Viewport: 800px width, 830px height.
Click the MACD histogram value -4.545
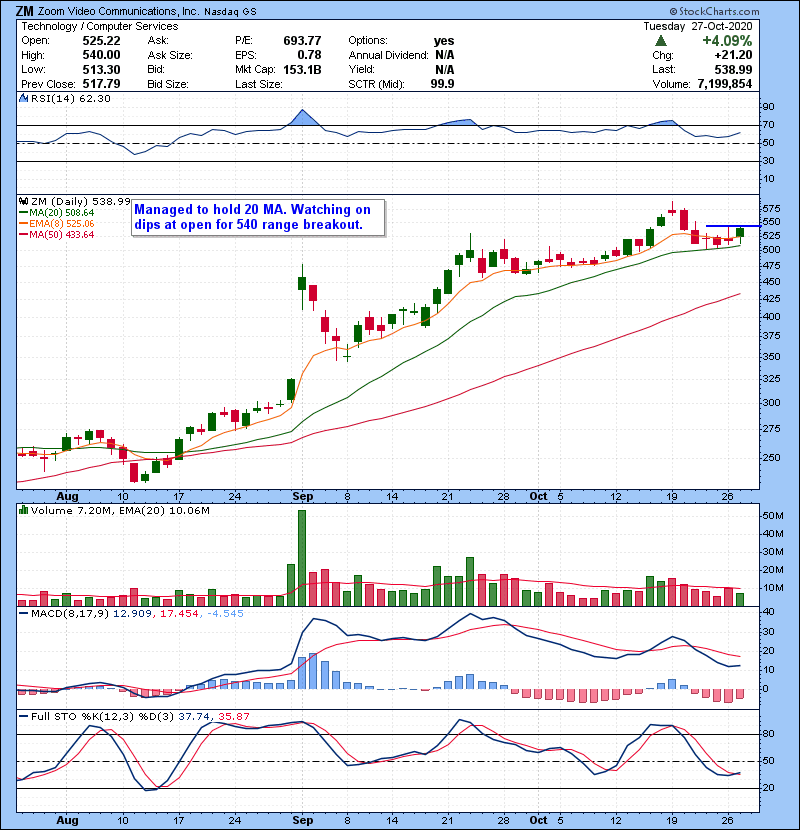tap(225, 614)
